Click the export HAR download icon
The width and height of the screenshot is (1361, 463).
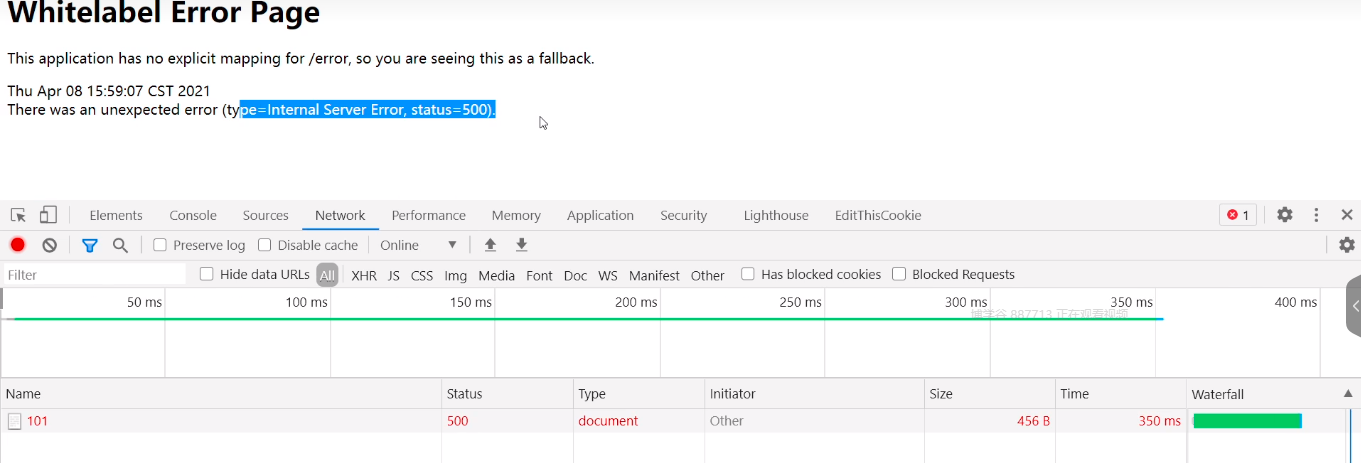click(521, 245)
